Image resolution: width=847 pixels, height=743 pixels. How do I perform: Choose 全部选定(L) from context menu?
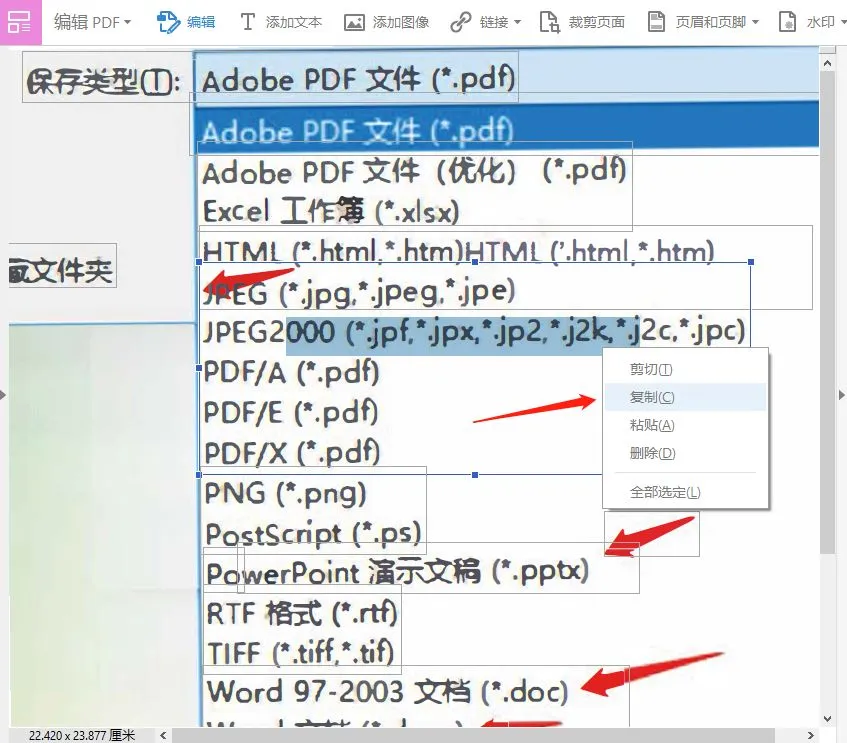[685, 492]
